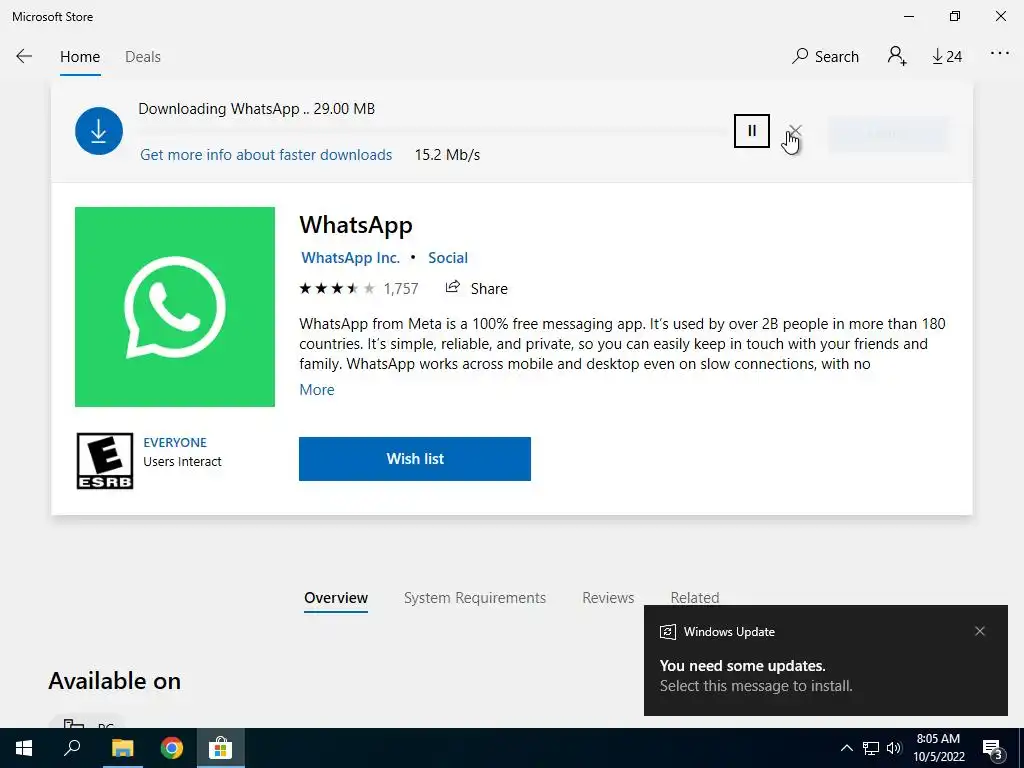Click Microsoft Store taskbar icon

pos(221,748)
